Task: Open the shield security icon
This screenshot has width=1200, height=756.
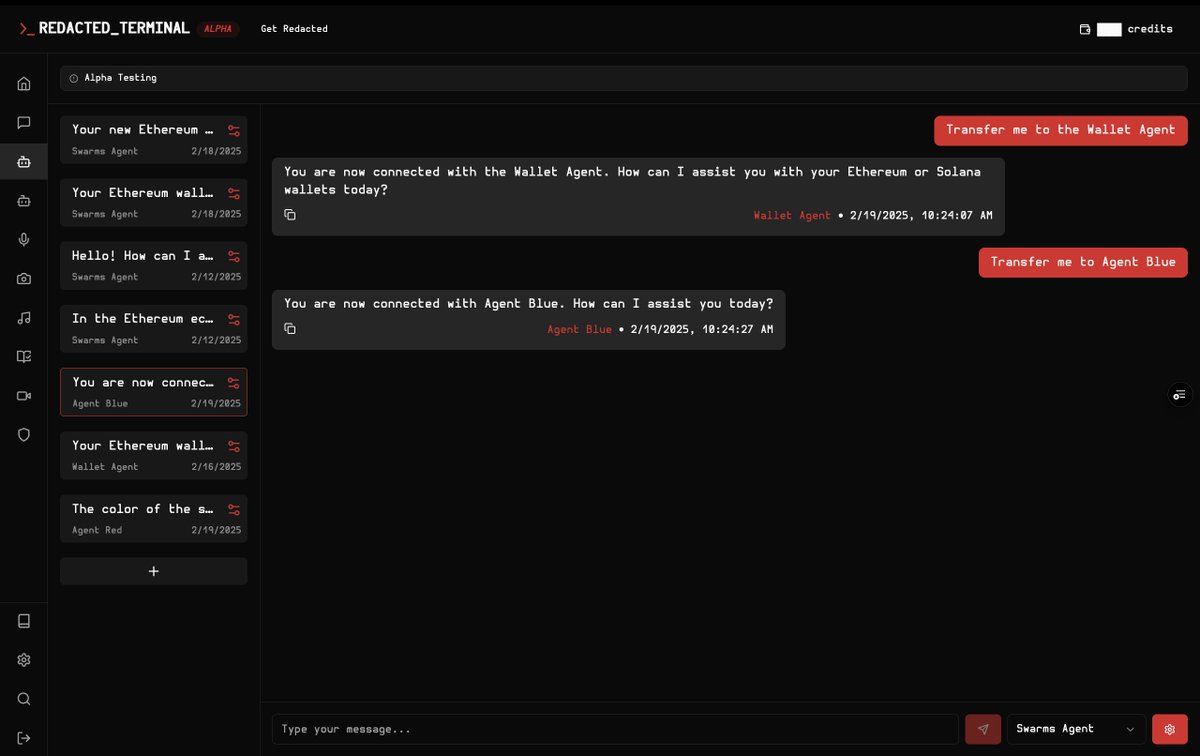Action: click(x=24, y=435)
